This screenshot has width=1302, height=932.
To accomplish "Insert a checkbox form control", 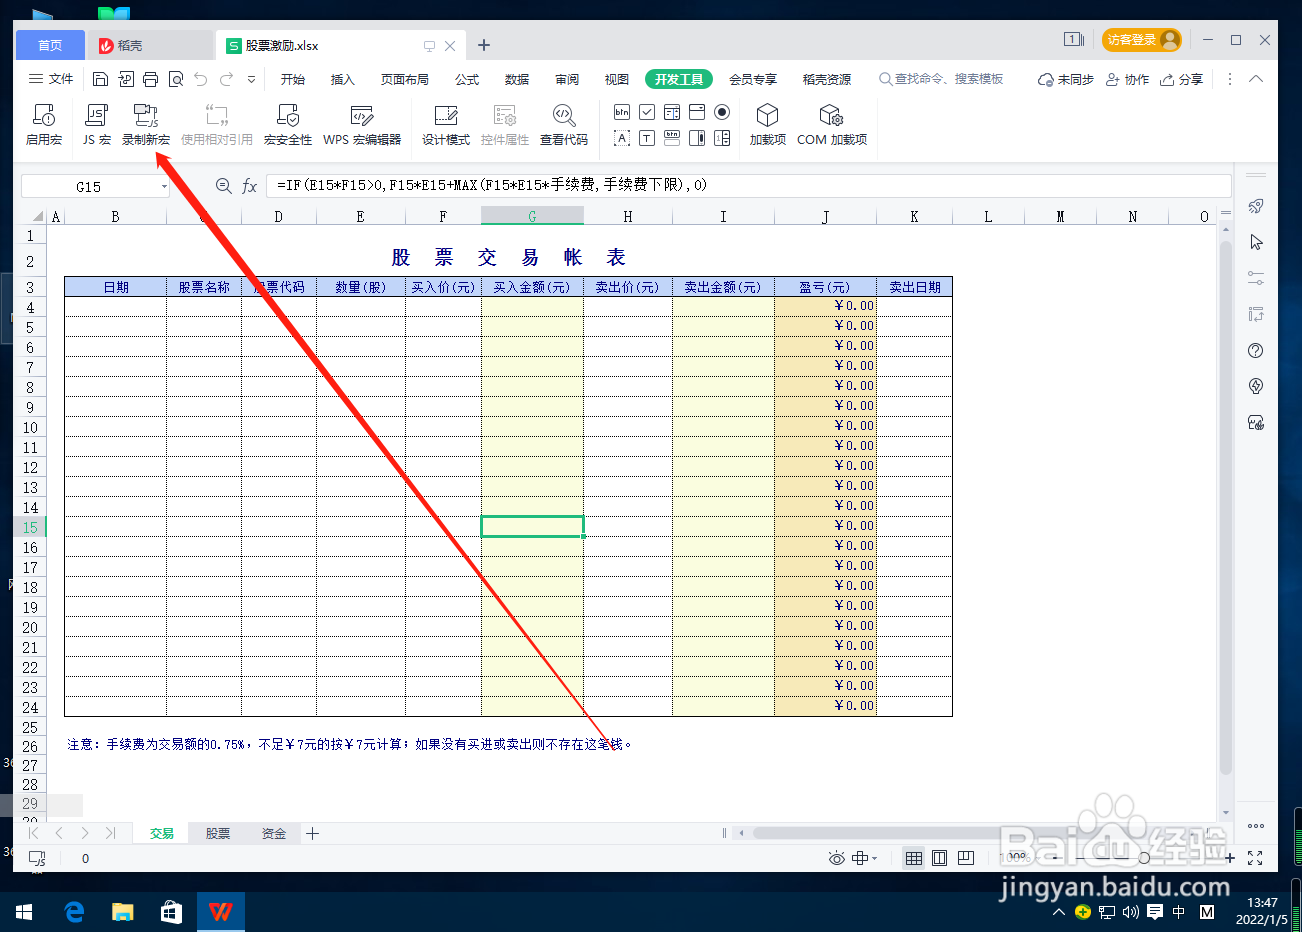I will 645,111.
